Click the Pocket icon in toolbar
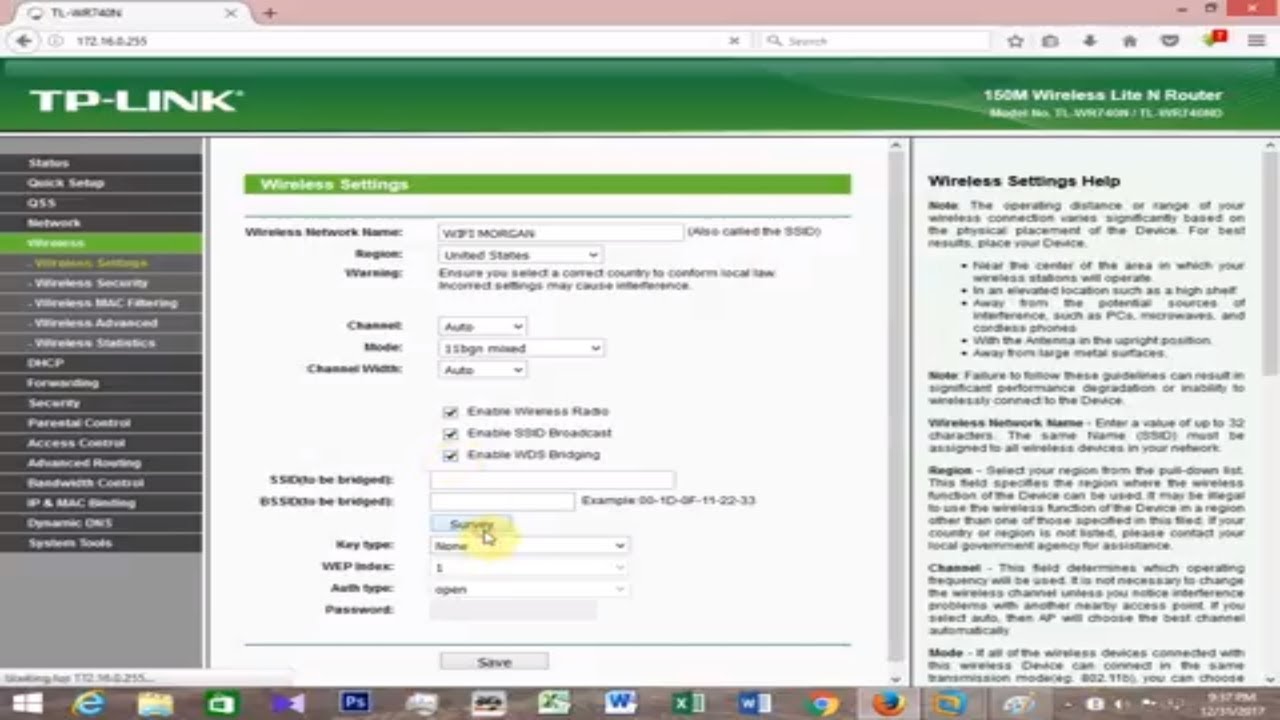The height and width of the screenshot is (720, 1280). (x=1169, y=41)
